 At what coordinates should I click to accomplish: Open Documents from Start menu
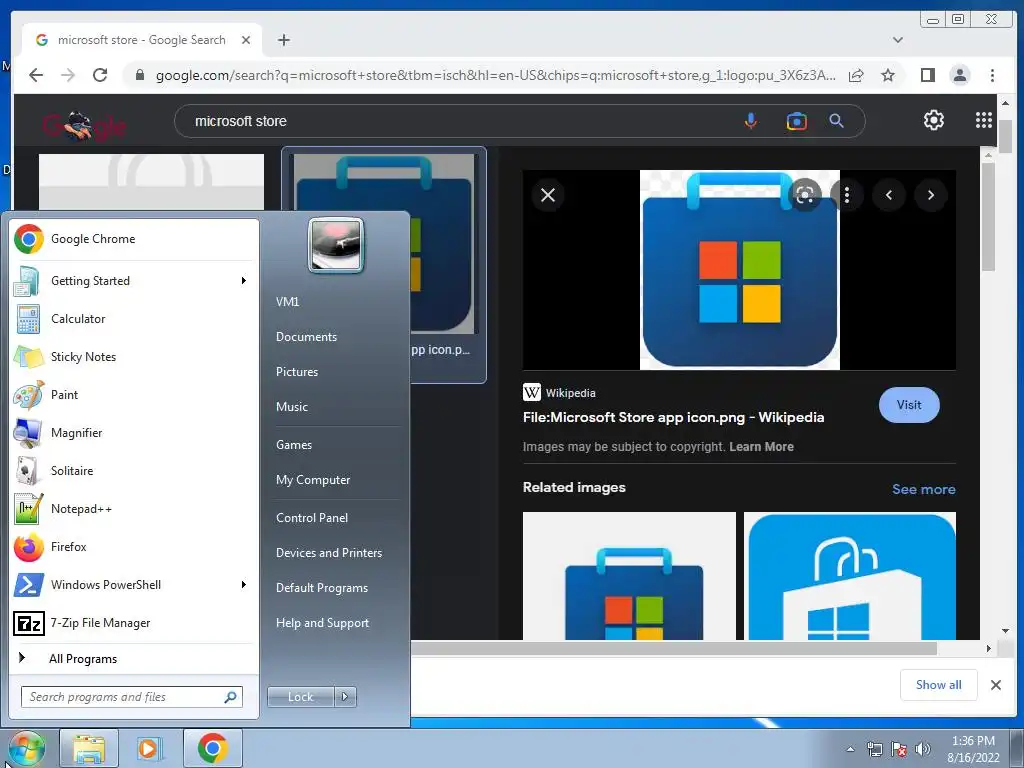pyautogui.click(x=306, y=337)
